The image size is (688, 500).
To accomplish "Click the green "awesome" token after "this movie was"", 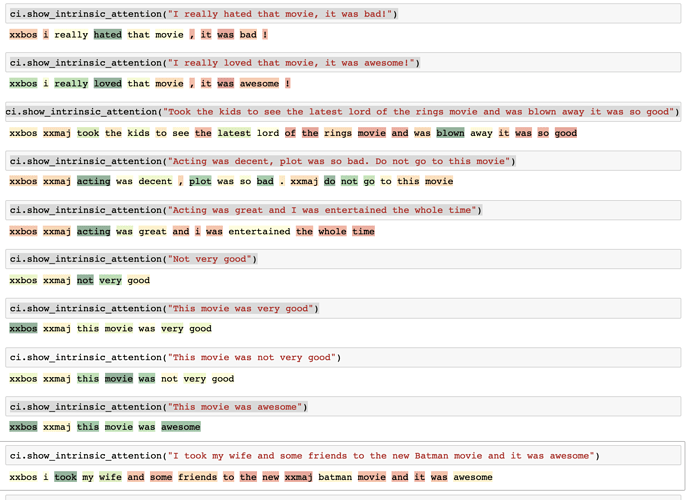I will click(181, 427).
